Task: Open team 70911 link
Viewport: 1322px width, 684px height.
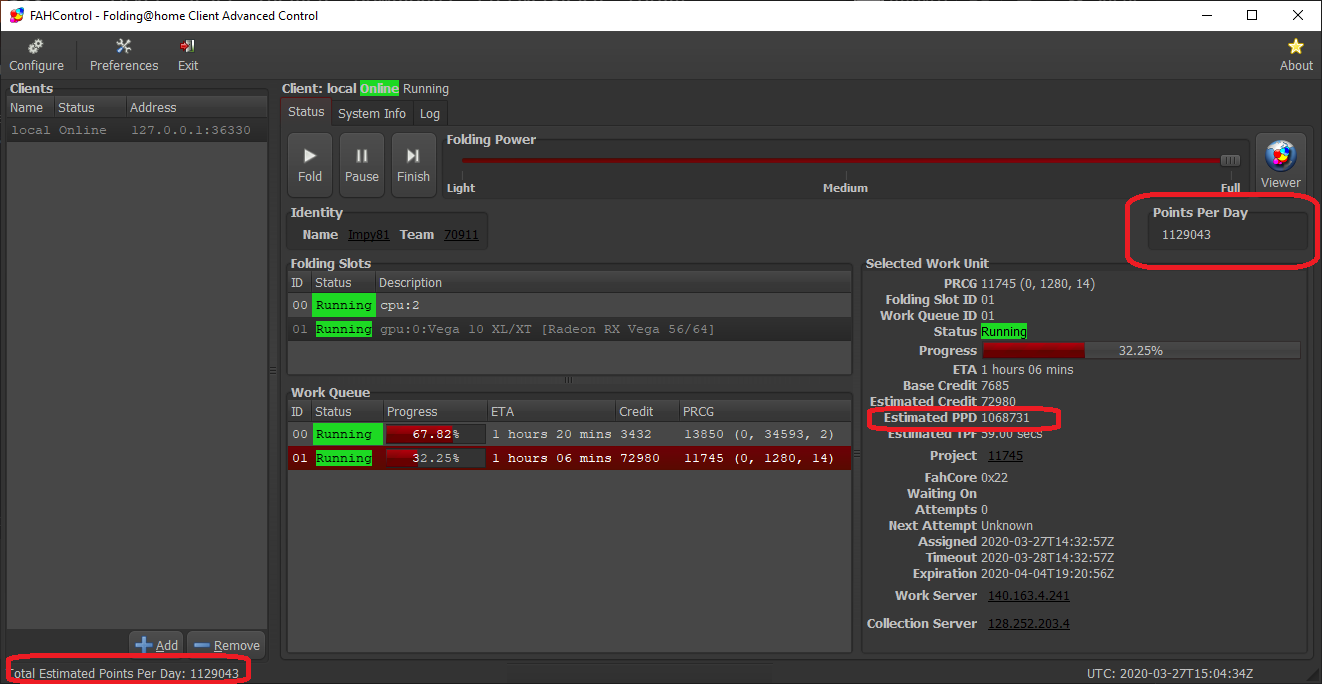Action: coord(461,235)
